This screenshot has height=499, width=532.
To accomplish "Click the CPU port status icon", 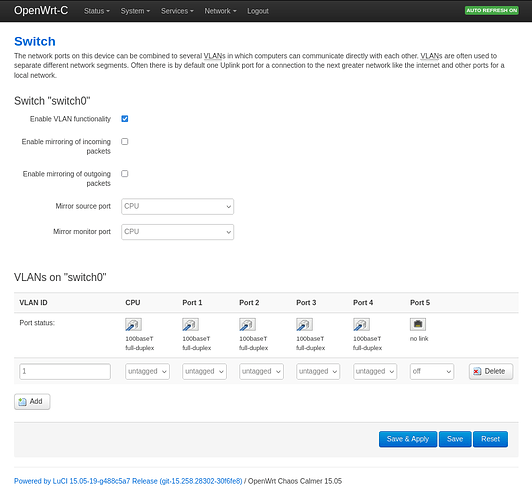I will [x=133, y=324].
